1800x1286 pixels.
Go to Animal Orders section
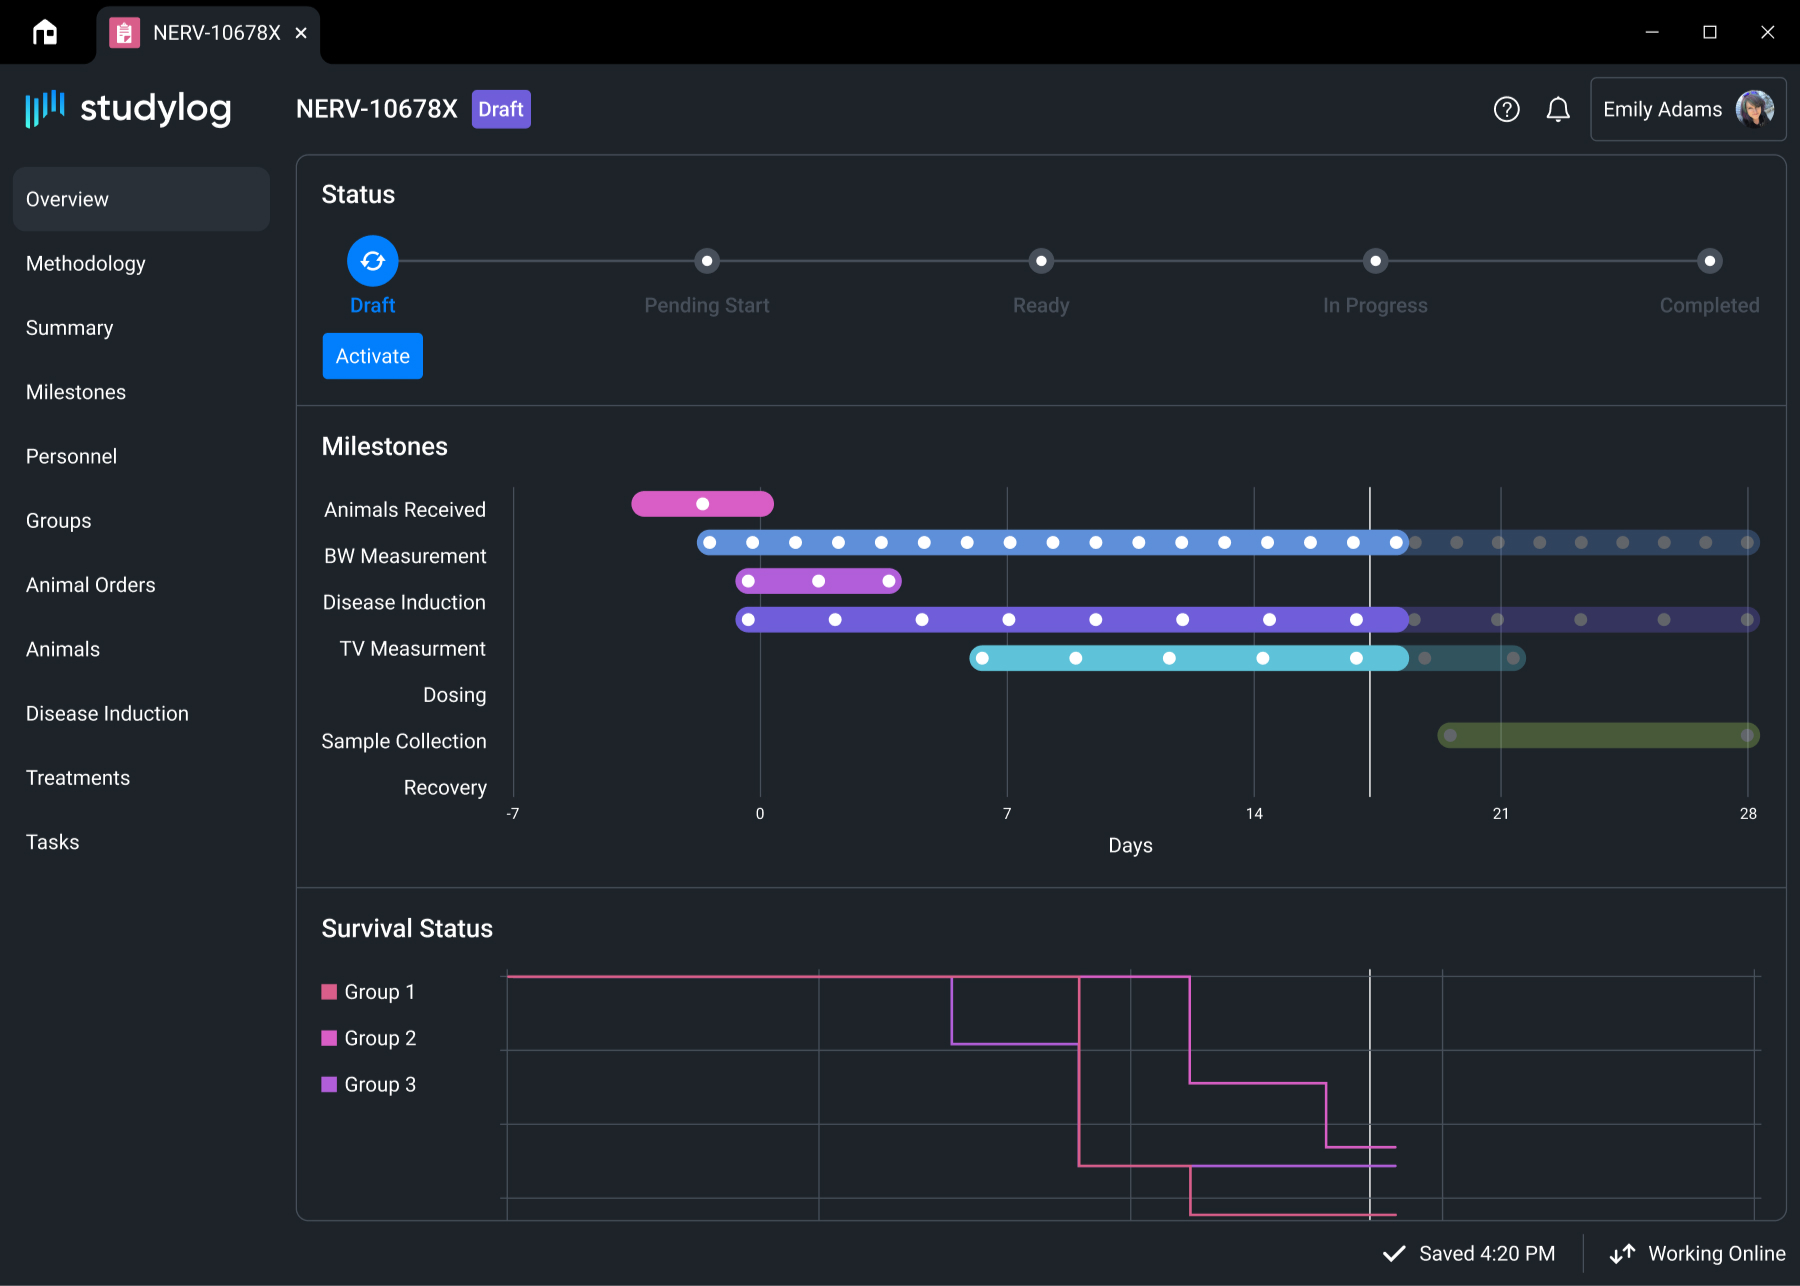(91, 585)
